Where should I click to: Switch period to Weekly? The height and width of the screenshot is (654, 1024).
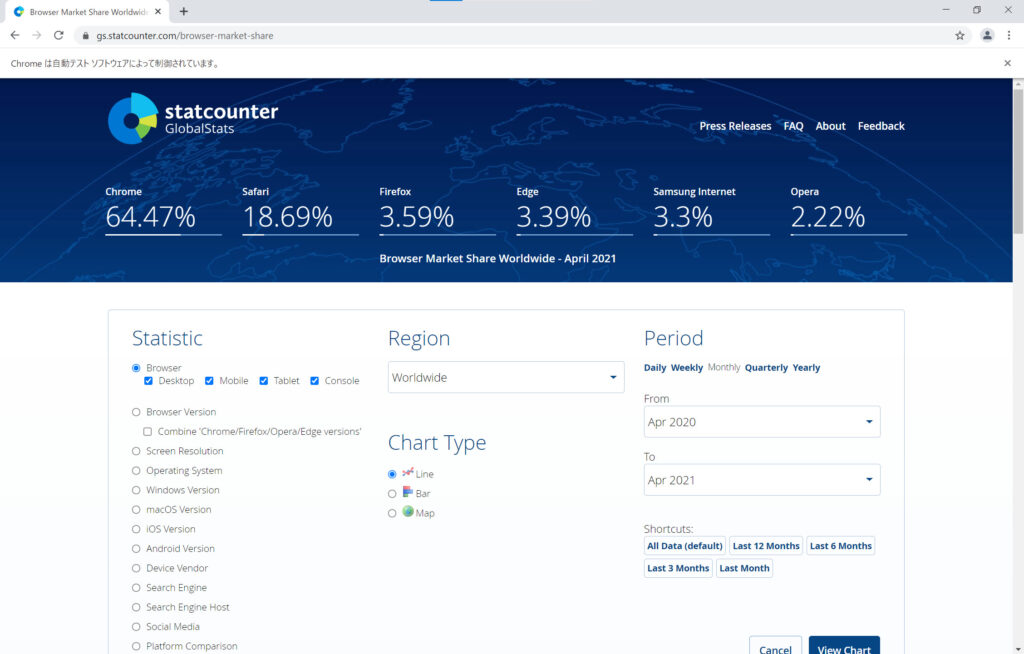pos(686,367)
